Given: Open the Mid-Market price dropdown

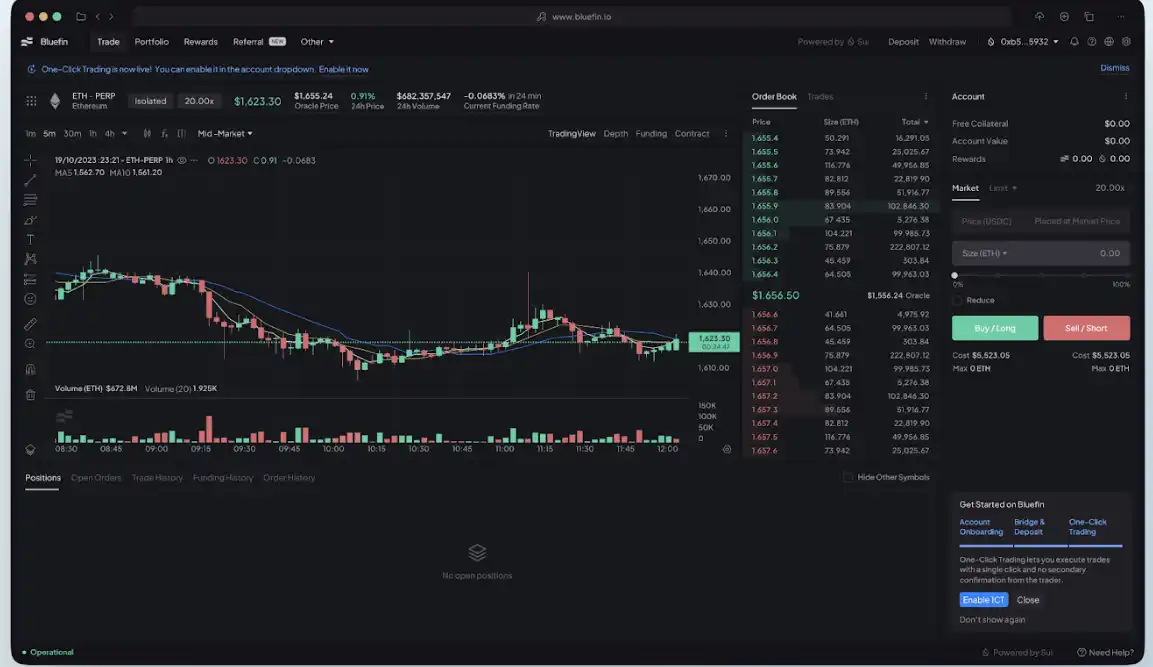Looking at the screenshot, I should 225,134.
